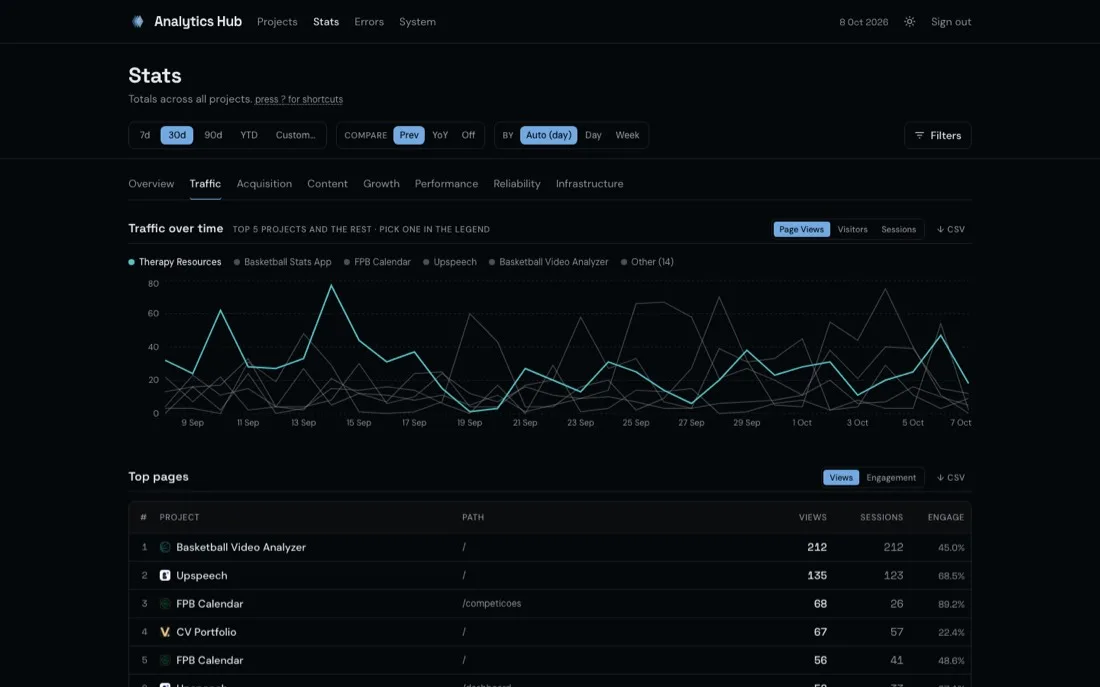Click the /competicoes path cell
Viewport: 1100px width, 687px height.
(492, 603)
